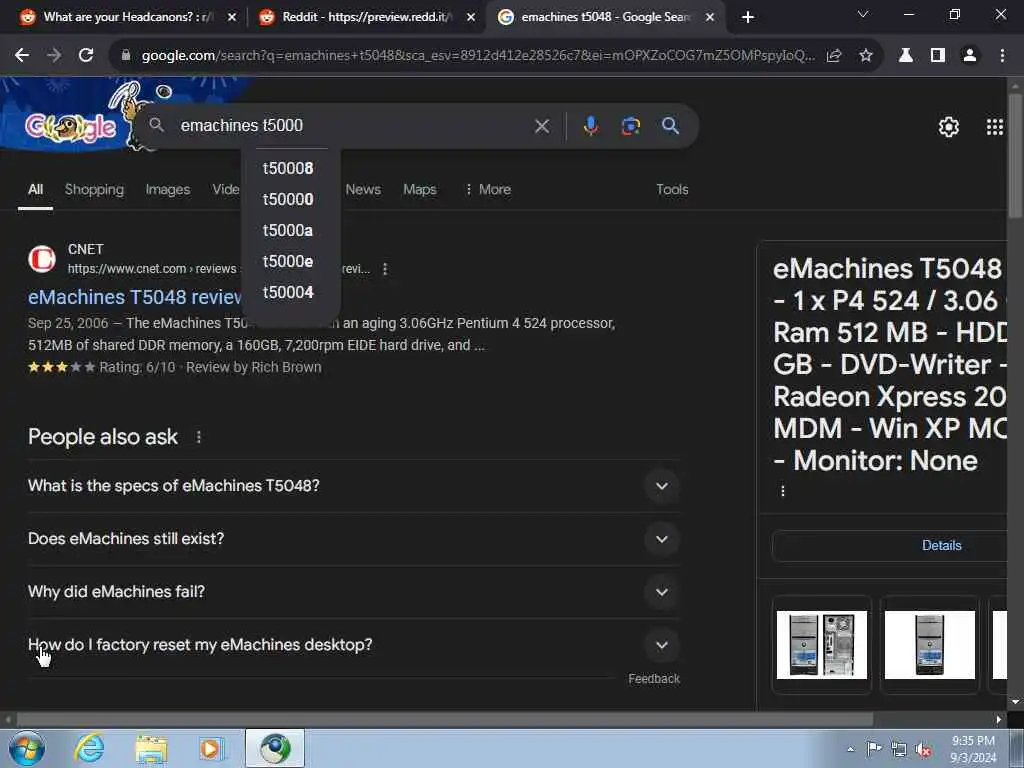Clear the search box with the X icon
Viewport: 1024px width, 768px height.
[542, 126]
